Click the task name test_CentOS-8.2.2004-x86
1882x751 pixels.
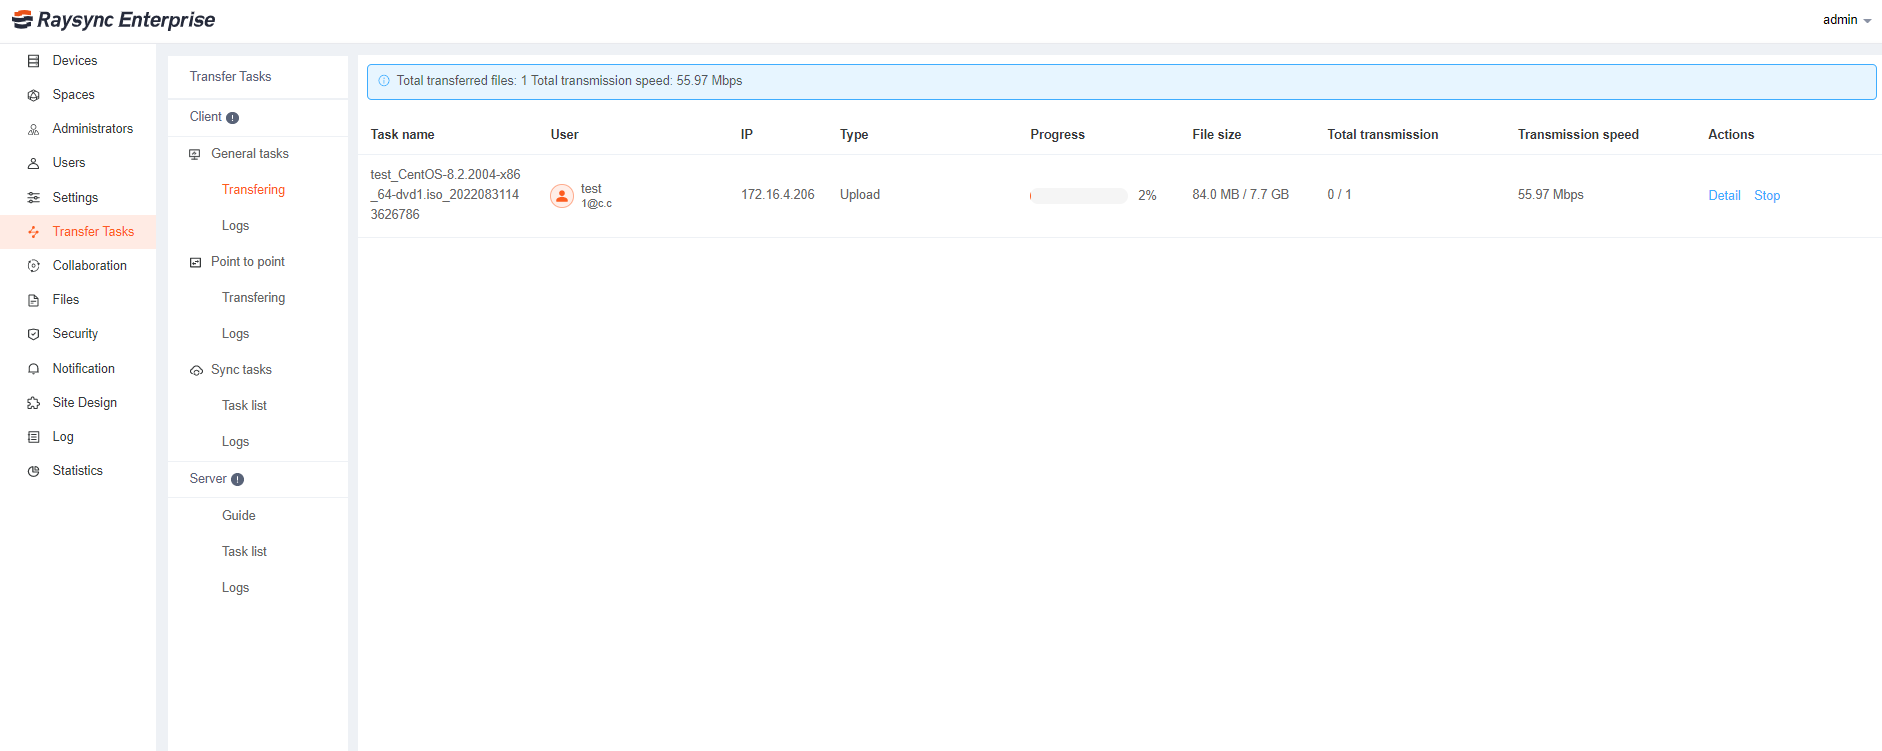coord(445,195)
